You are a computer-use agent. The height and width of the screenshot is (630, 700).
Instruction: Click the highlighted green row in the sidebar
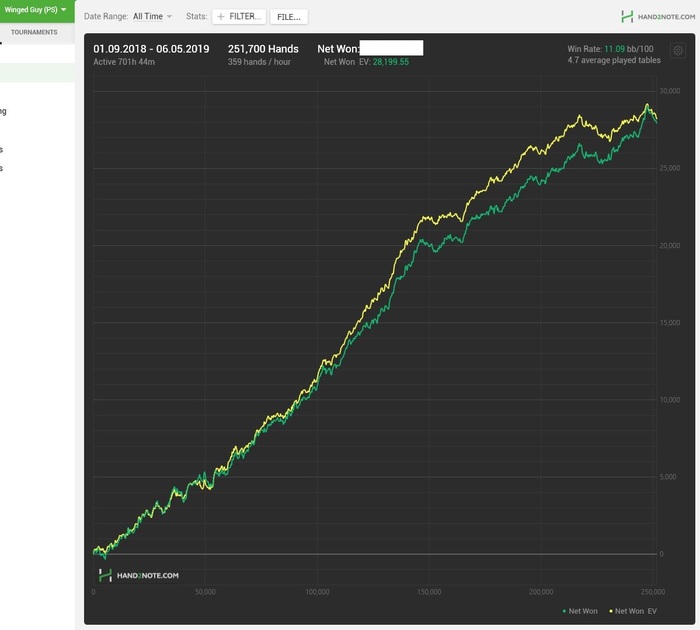tap(38, 73)
